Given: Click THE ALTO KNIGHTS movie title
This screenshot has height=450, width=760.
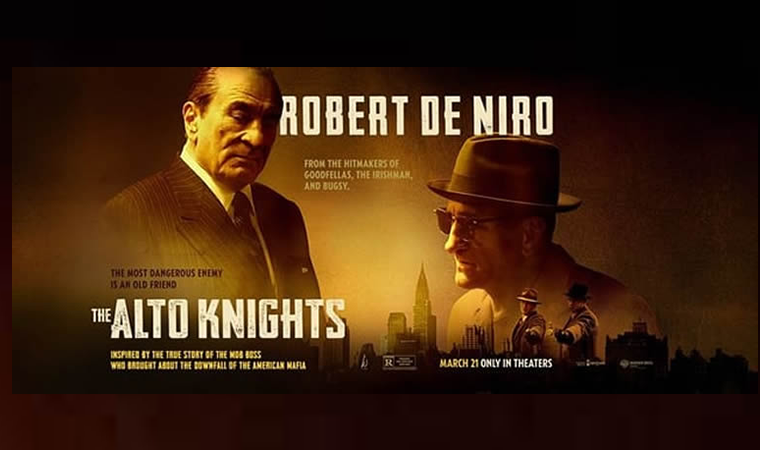Looking at the screenshot, I should click(219, 319).
